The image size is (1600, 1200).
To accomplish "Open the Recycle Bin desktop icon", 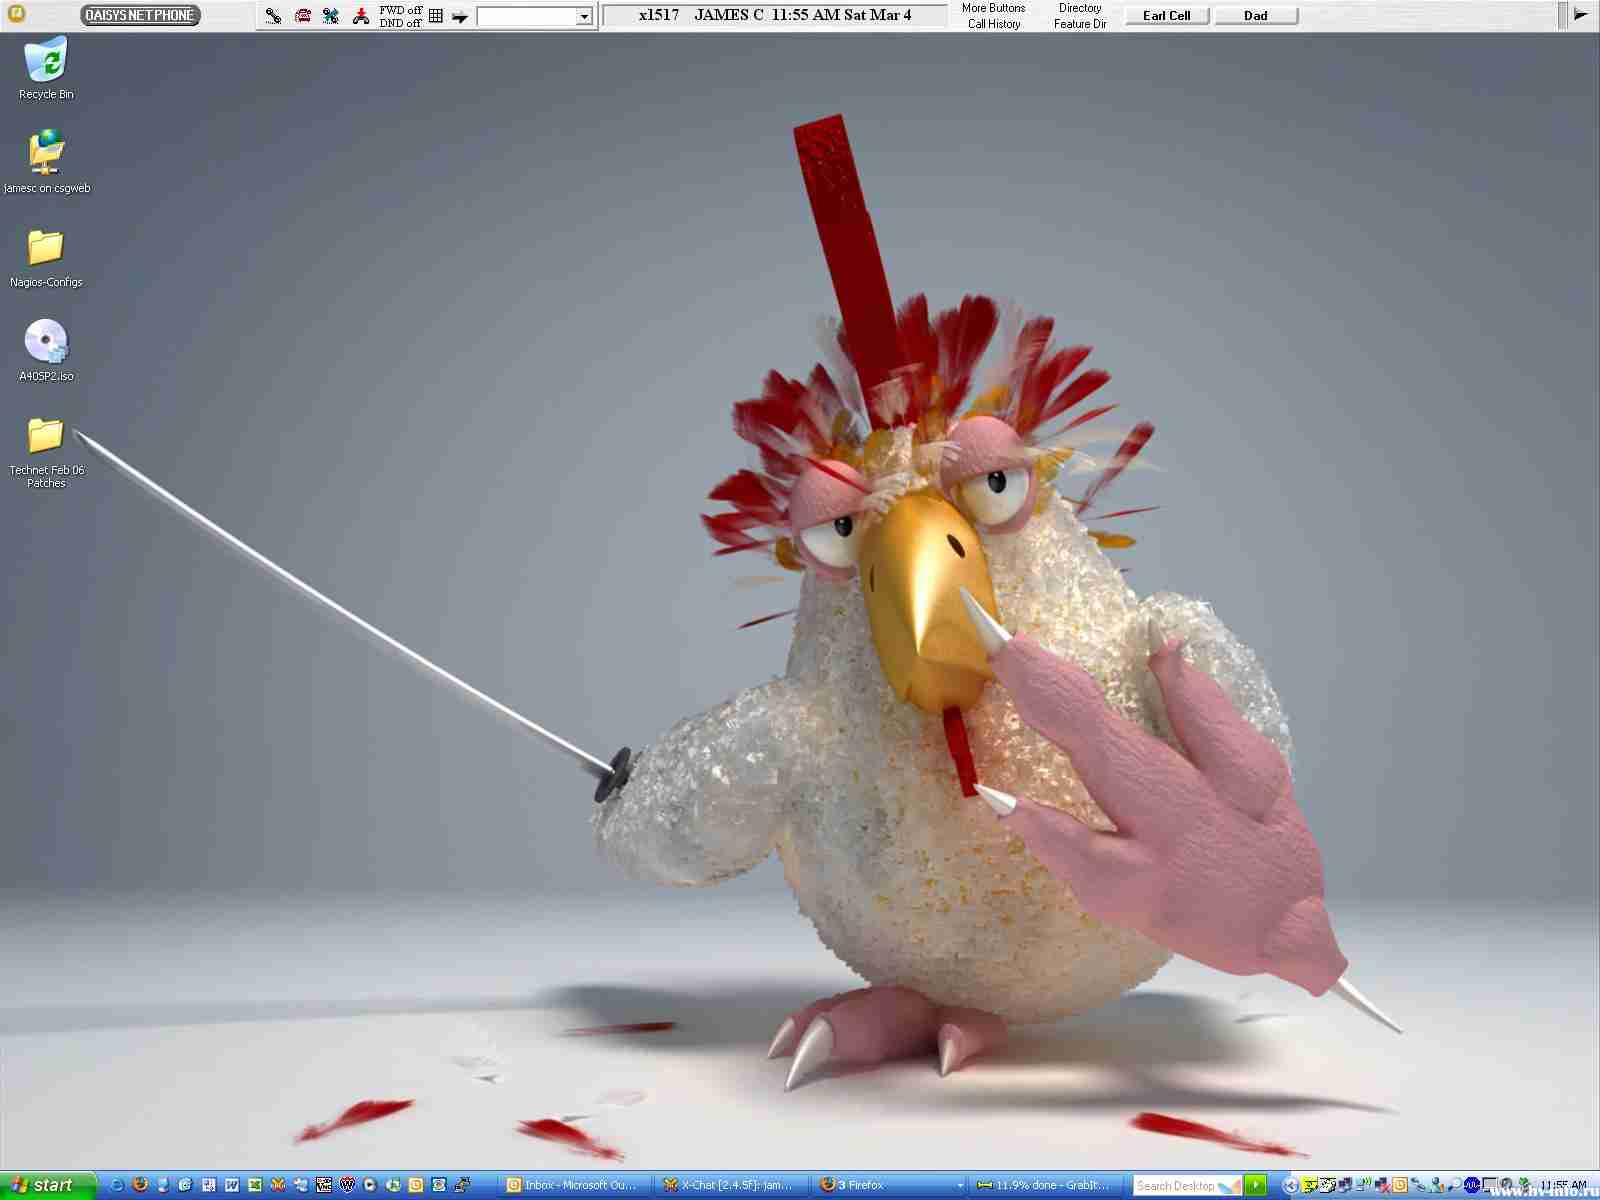I will click(46, 68).
